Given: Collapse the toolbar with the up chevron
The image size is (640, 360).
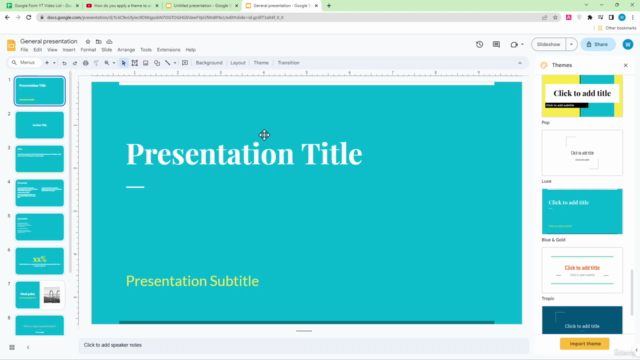Looking at the screenshot, I should coord(520,63).
